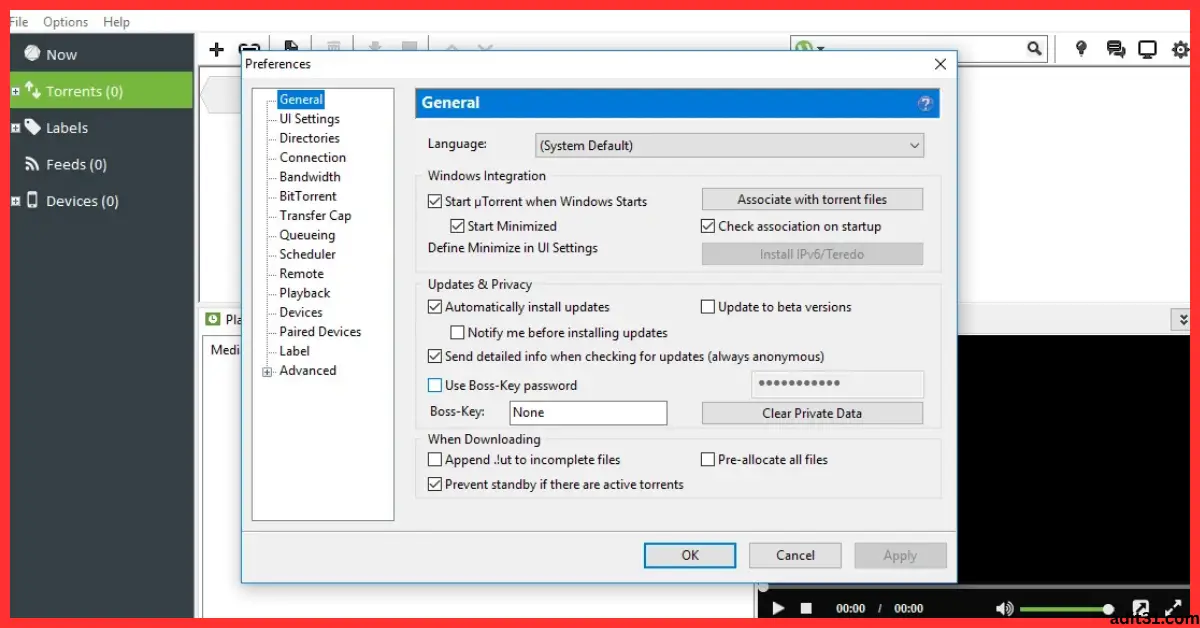Select UI Settings in preferences tree
1200x628 pixels.
[309, 119]
